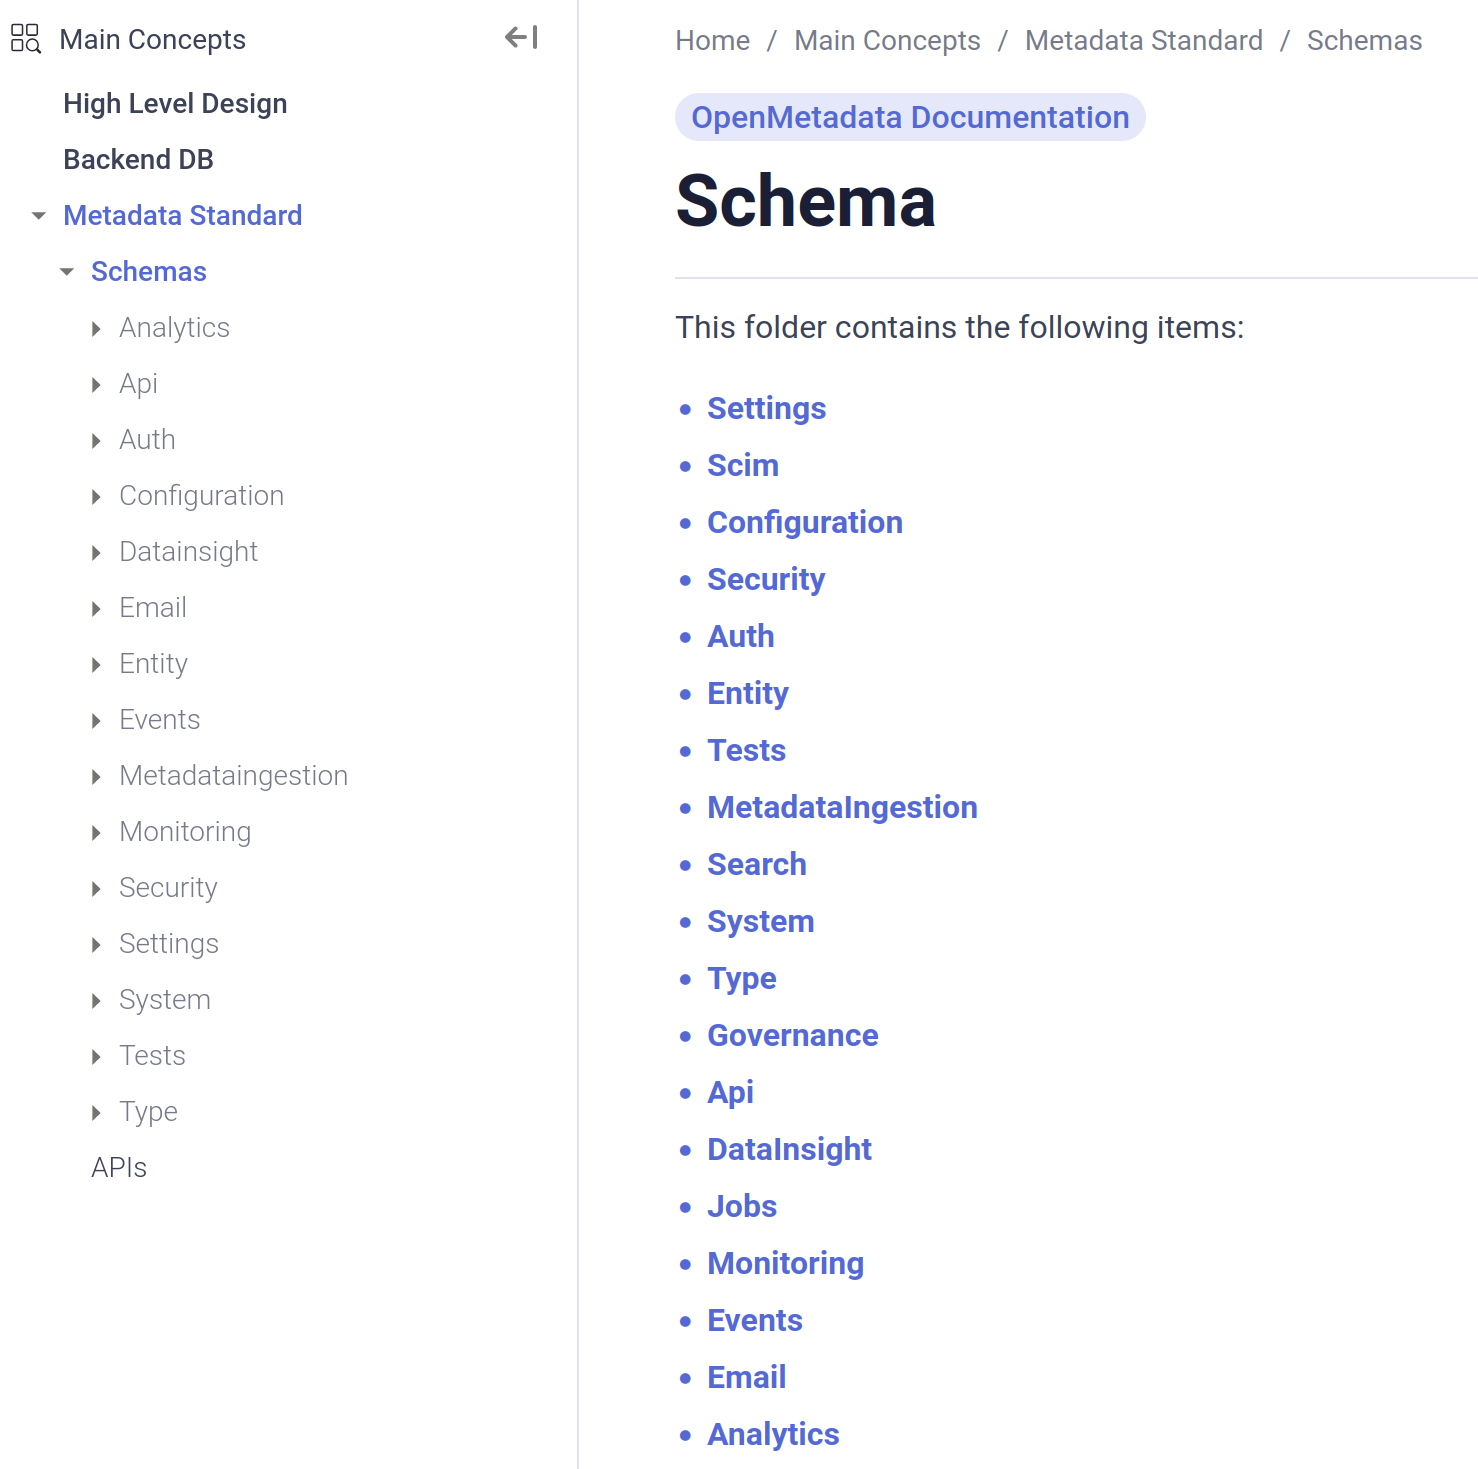Expand the Analytics tree item

pos(96,328)
